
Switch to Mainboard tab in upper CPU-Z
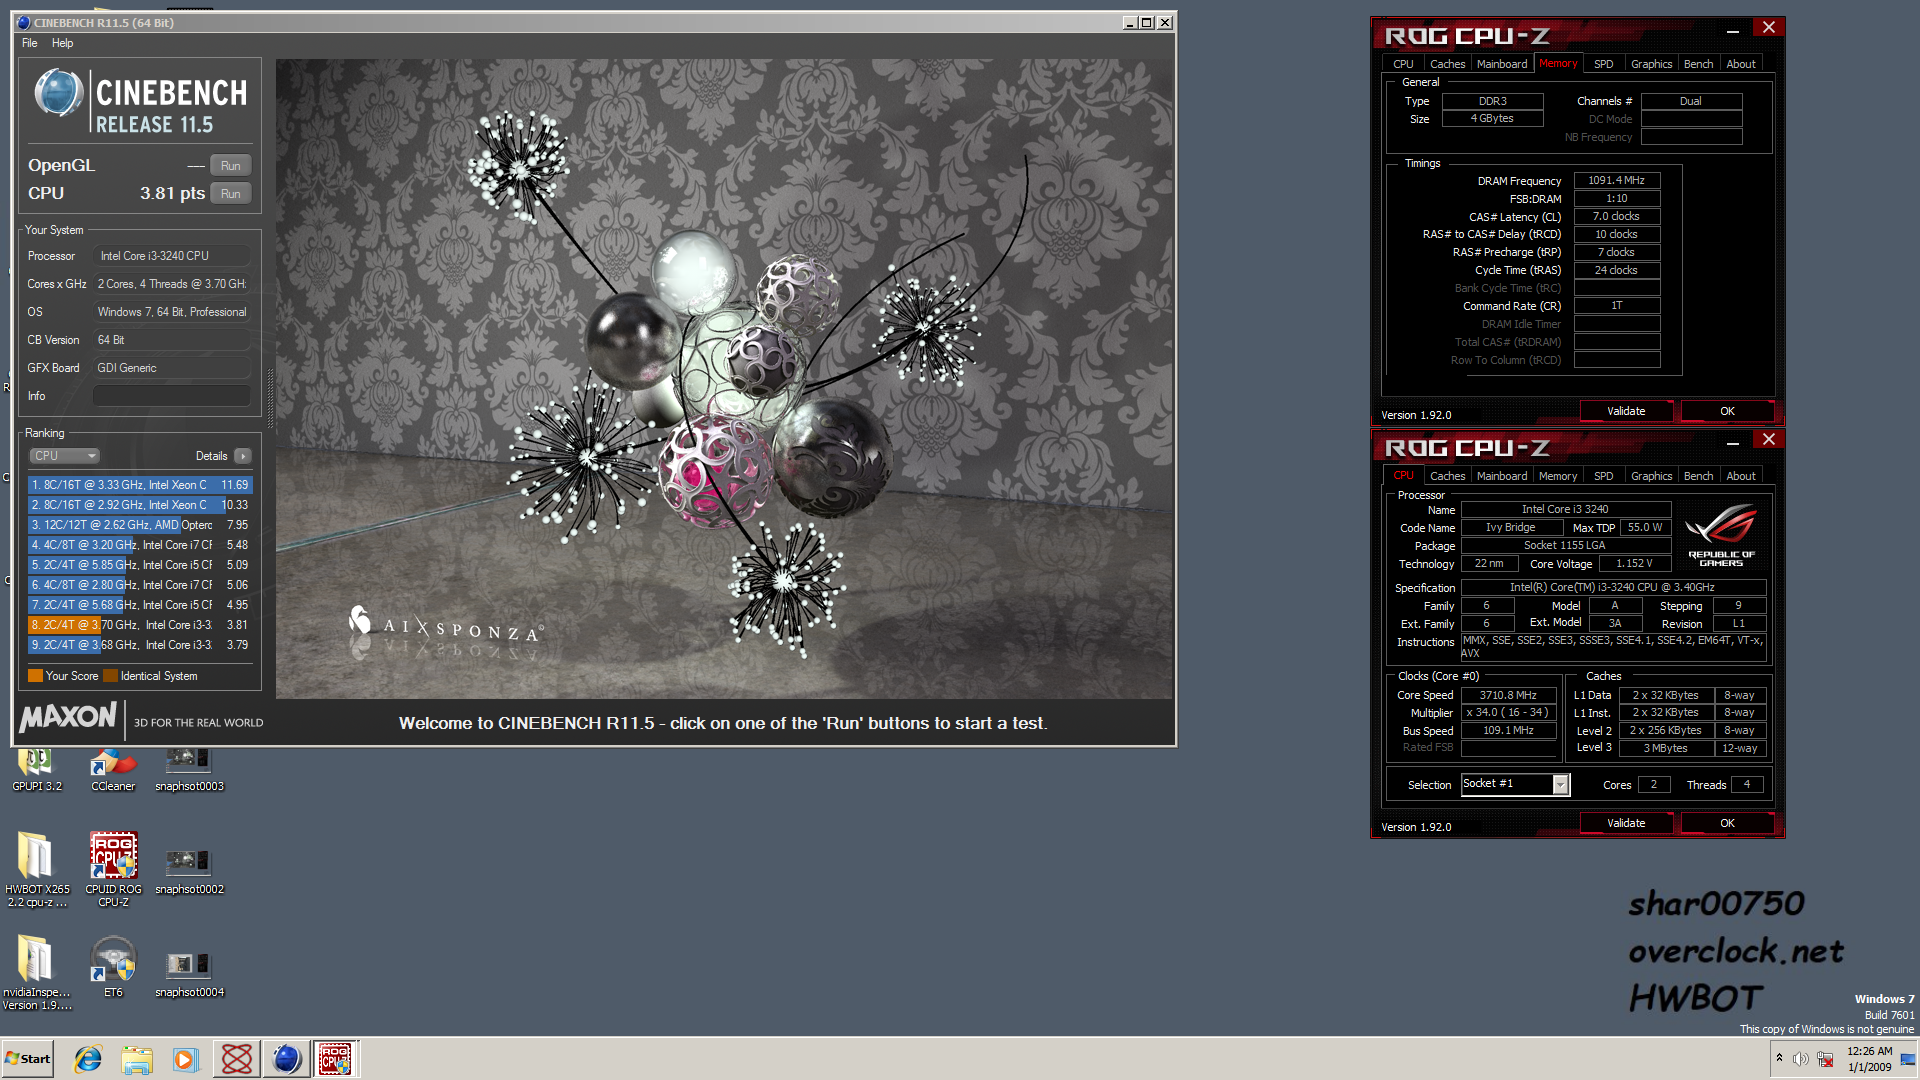pyautogui.click(x=1502, y=64)
